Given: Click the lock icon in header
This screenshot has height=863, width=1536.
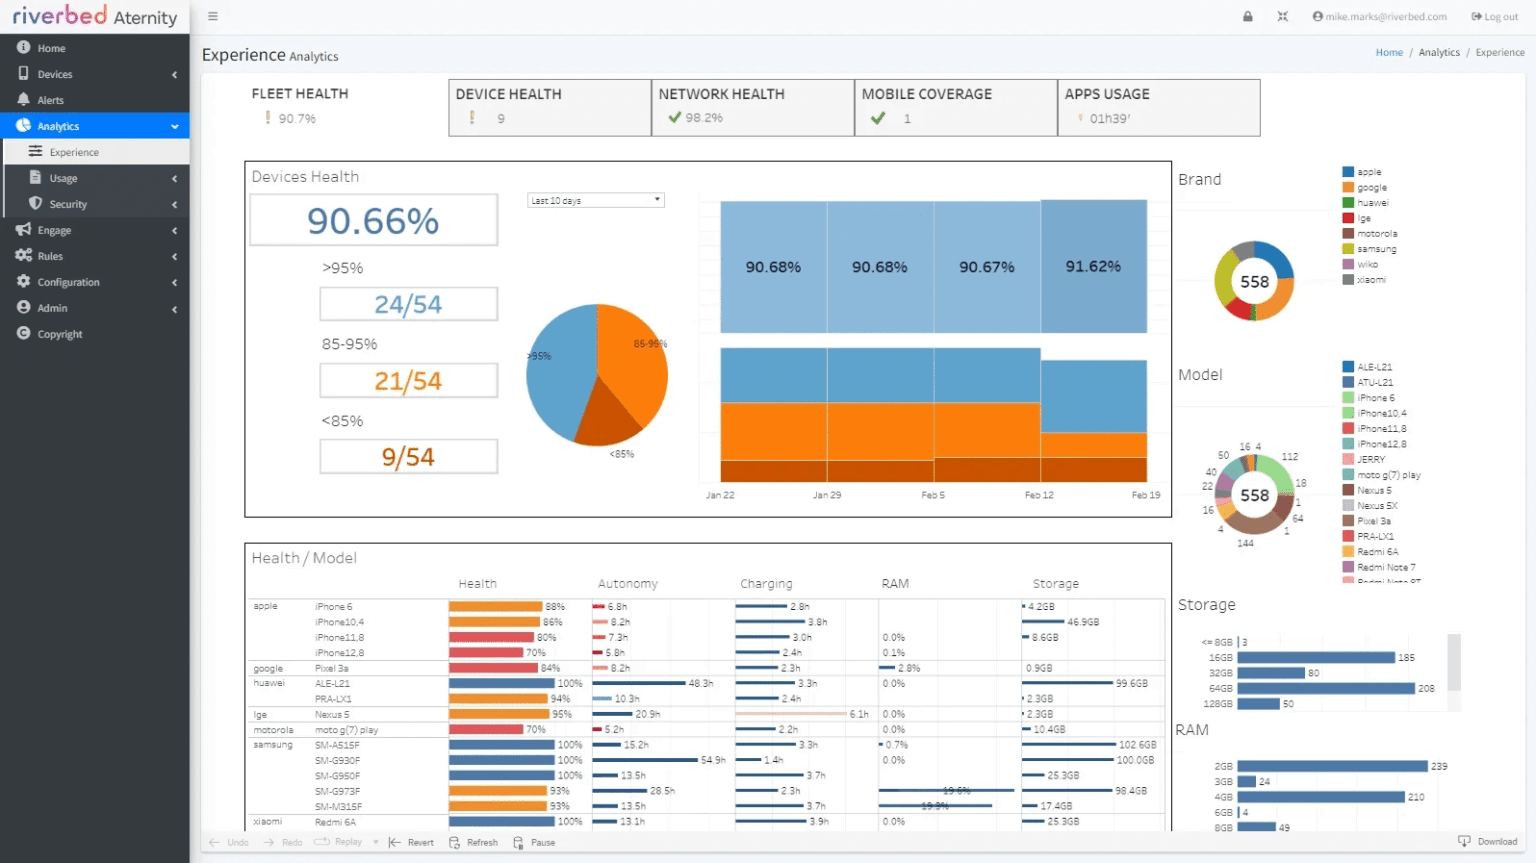Looking at the screenshot, I should pos(1247,17).
